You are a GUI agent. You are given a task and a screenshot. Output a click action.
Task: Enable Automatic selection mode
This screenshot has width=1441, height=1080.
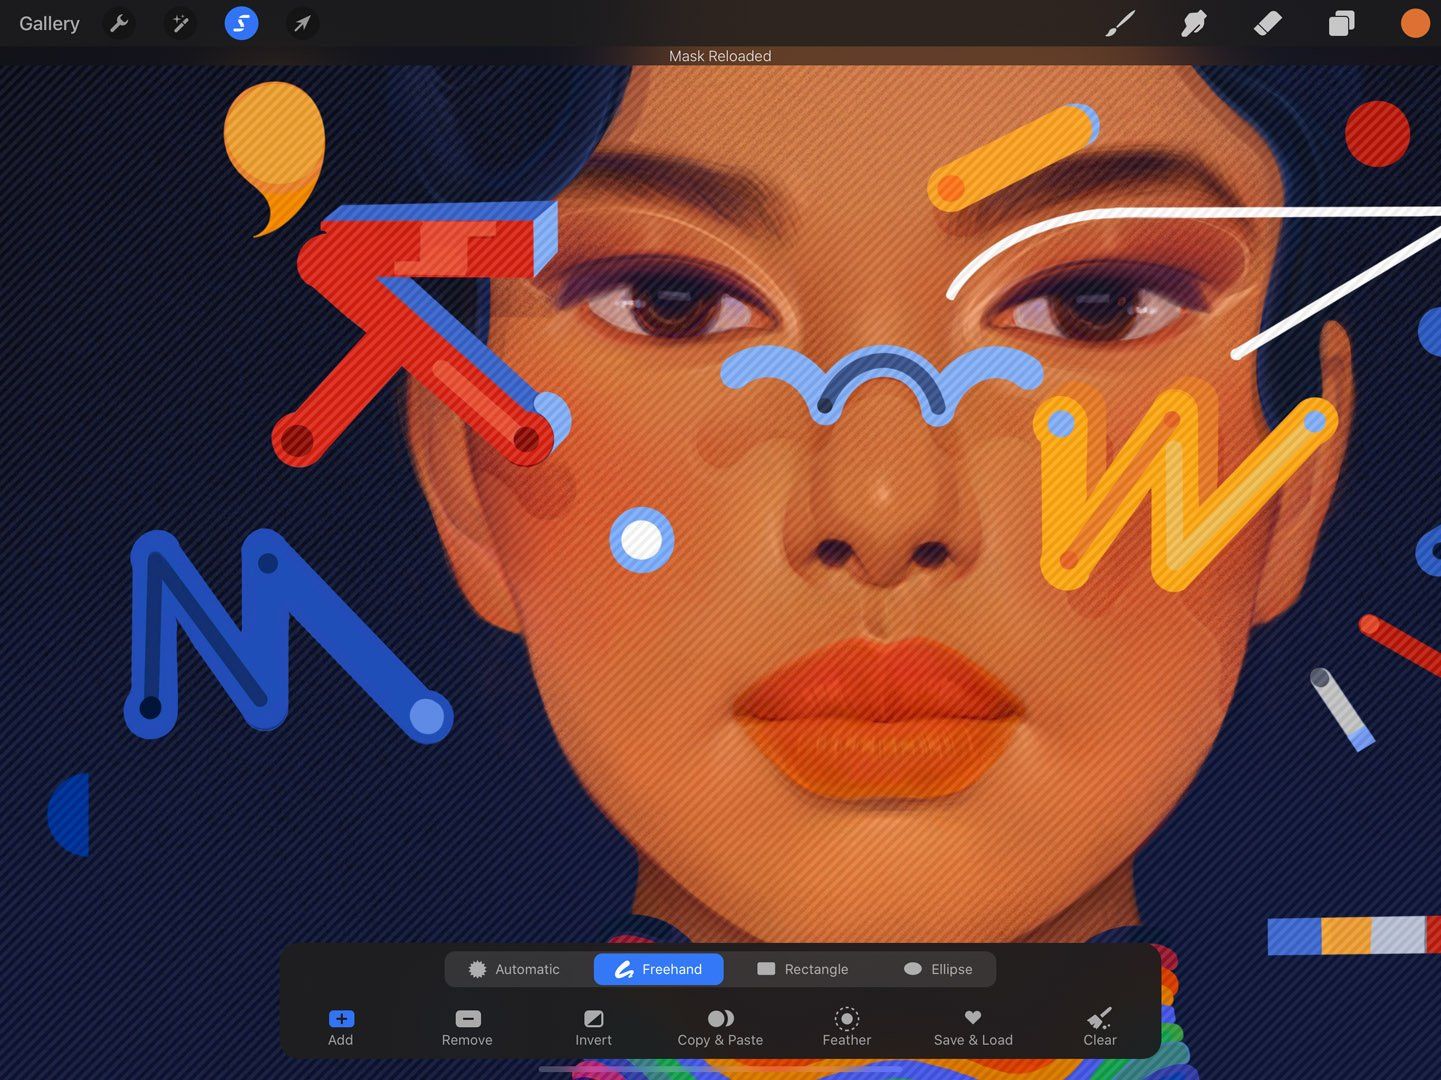tap(516, 968)
